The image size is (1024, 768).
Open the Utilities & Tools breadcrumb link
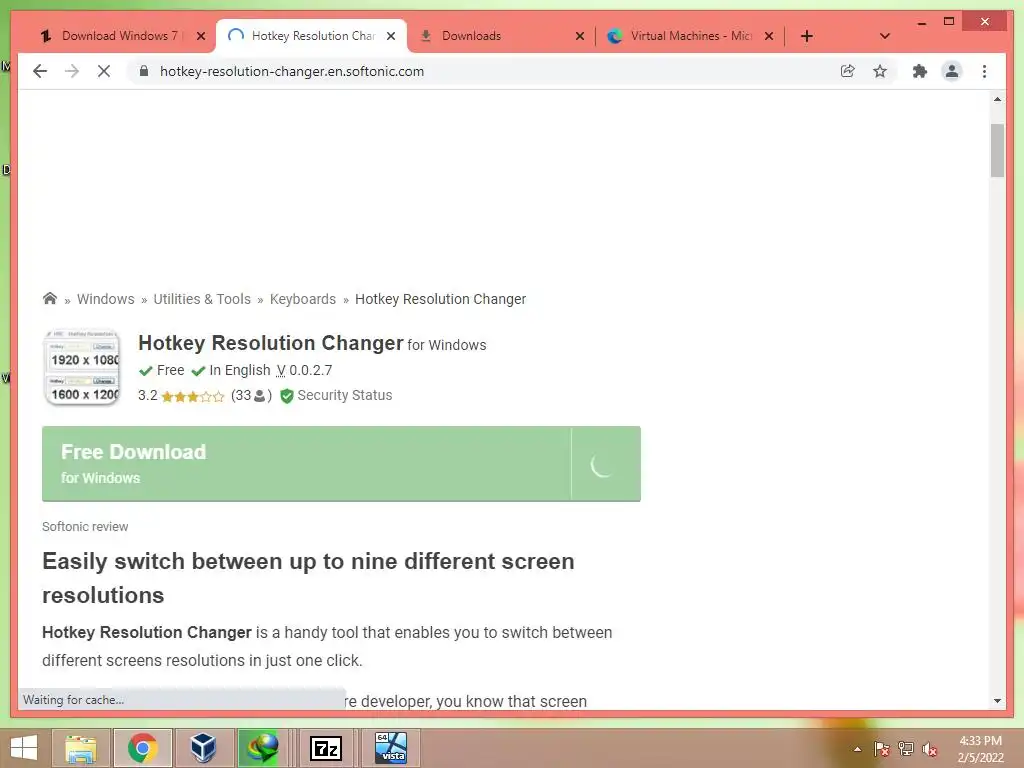pos(202,299)
